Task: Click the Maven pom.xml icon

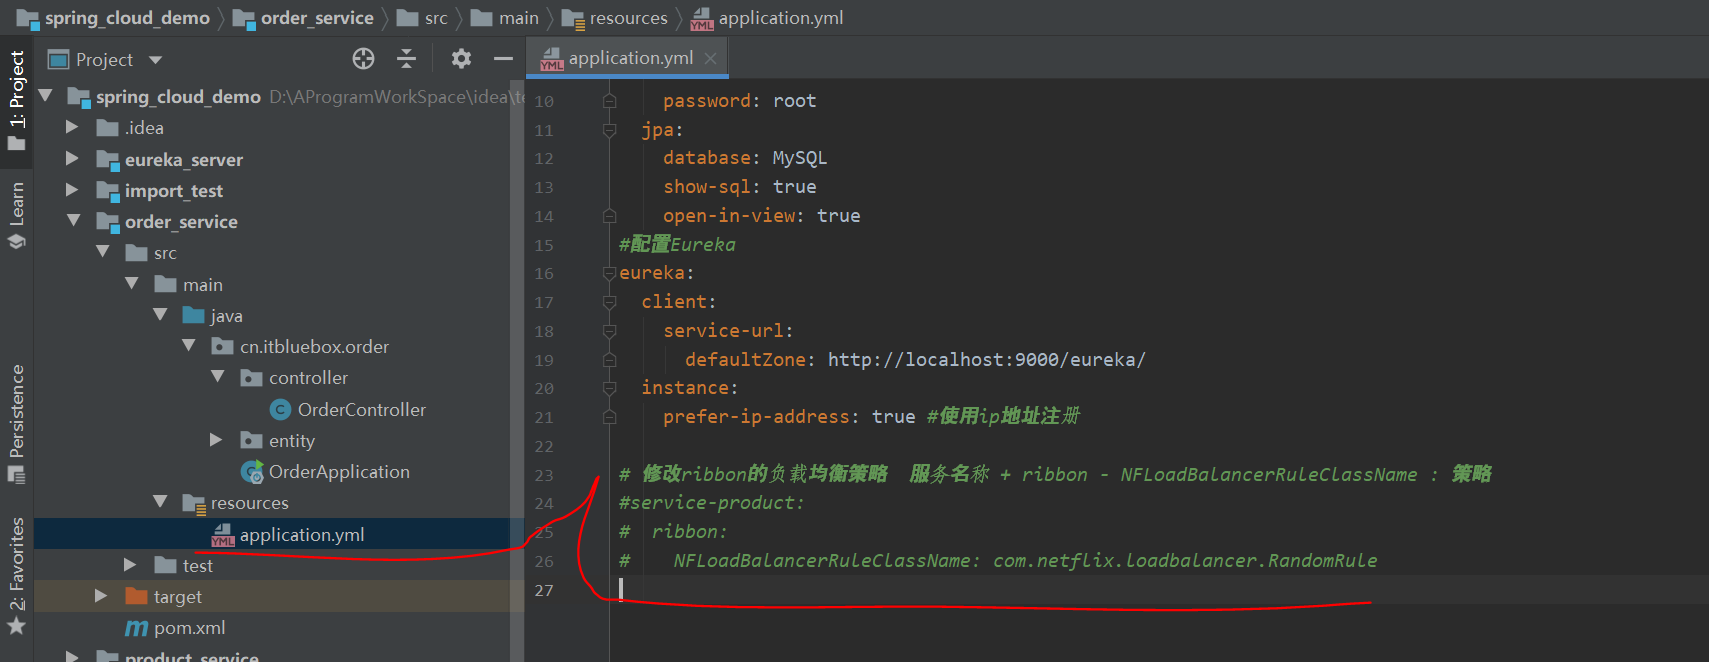Action: [x=136, y=628]
